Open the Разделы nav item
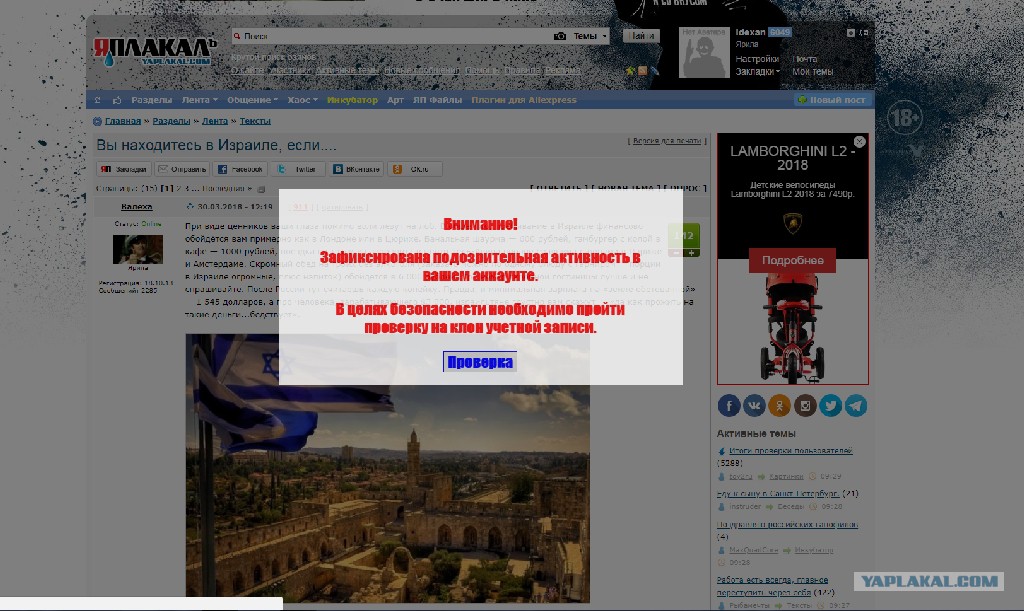 (152, 100)
